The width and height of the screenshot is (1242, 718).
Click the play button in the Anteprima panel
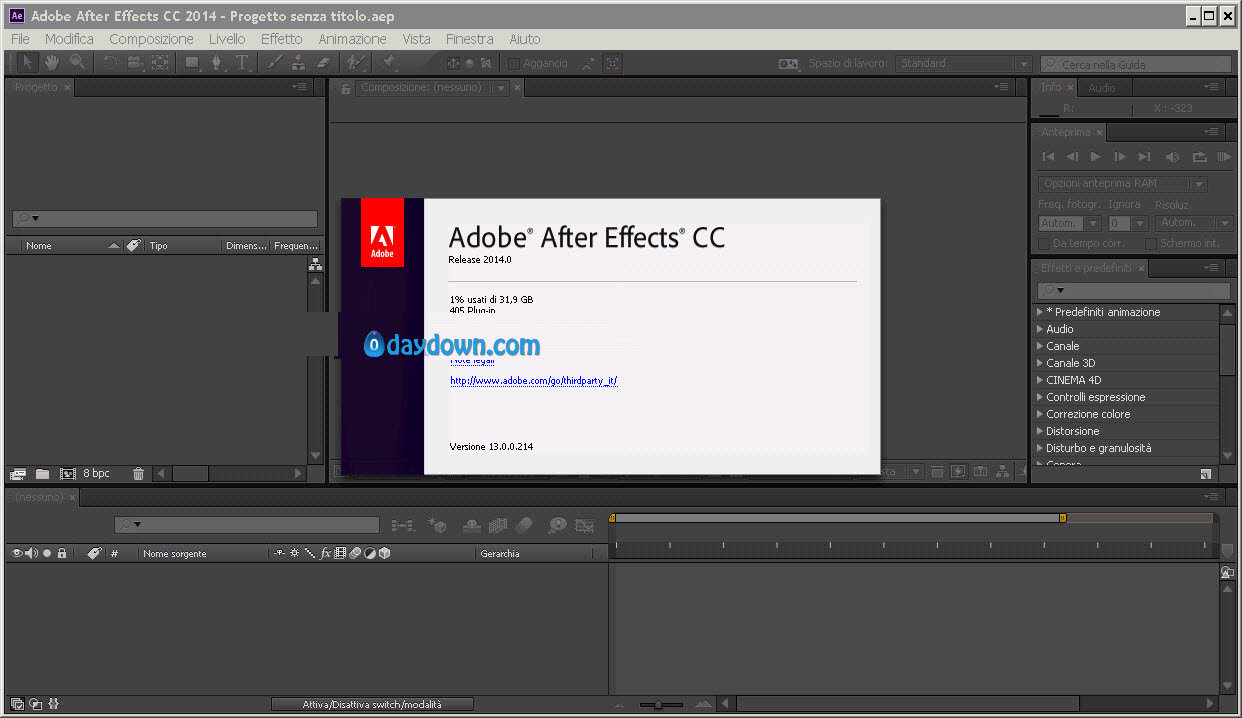pos(1096,157)
